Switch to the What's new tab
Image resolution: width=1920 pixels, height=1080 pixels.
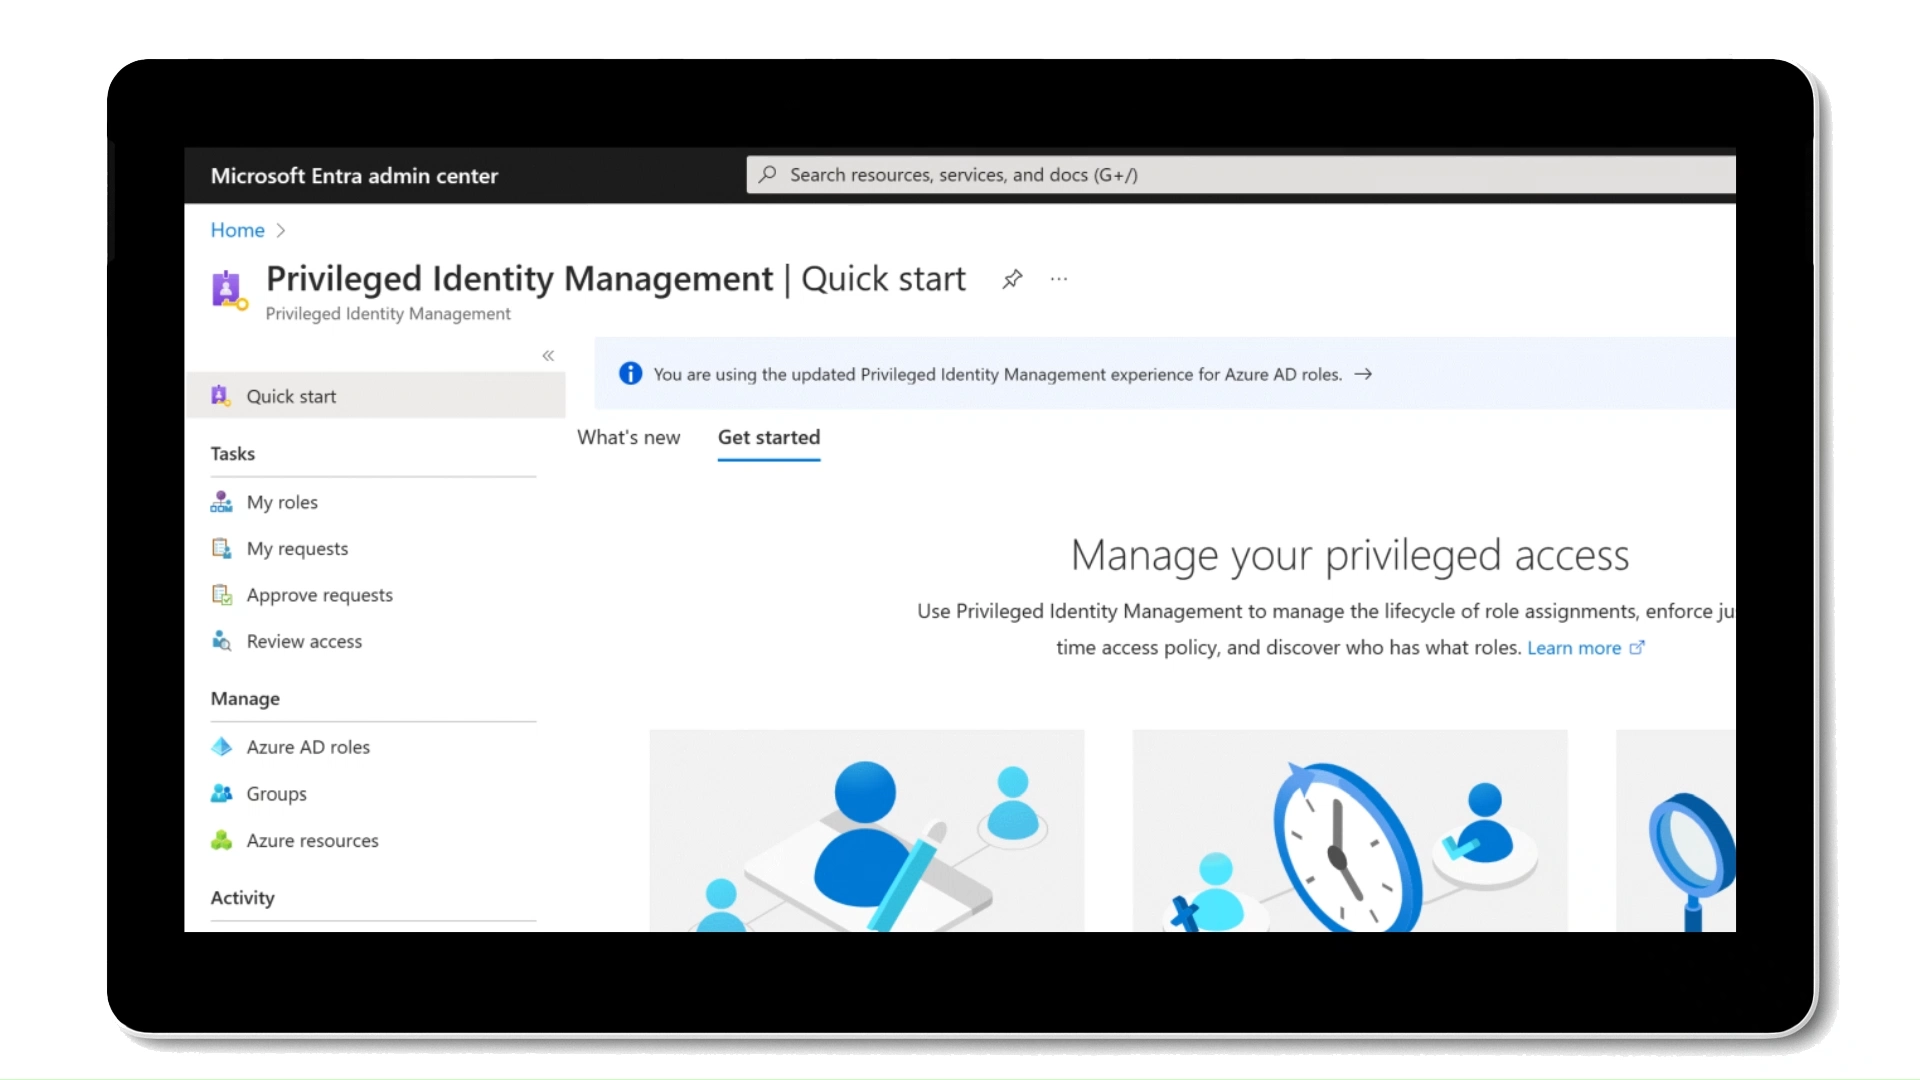tap(628, 437)
